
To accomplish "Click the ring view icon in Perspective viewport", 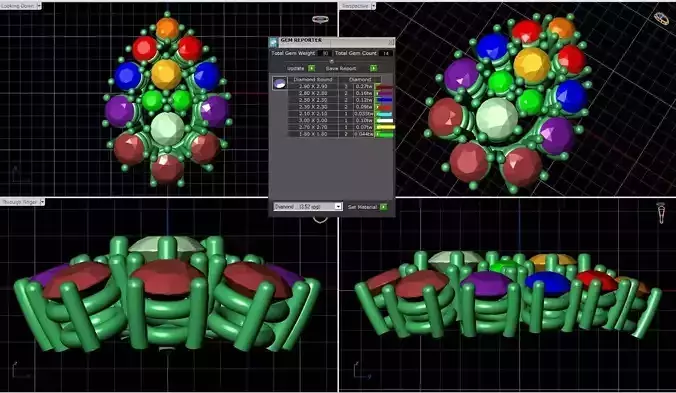I will [661, 18].
